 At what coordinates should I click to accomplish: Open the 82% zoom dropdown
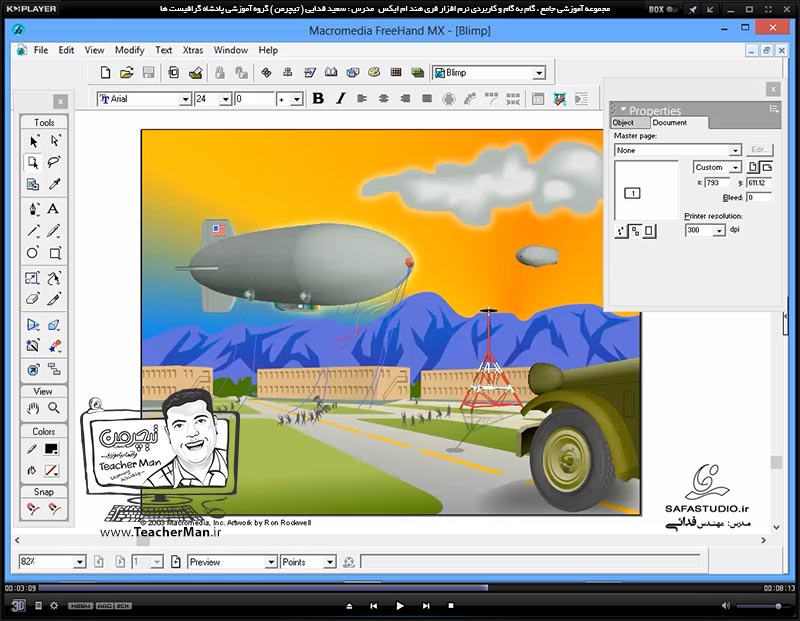(x=80, y=562)
